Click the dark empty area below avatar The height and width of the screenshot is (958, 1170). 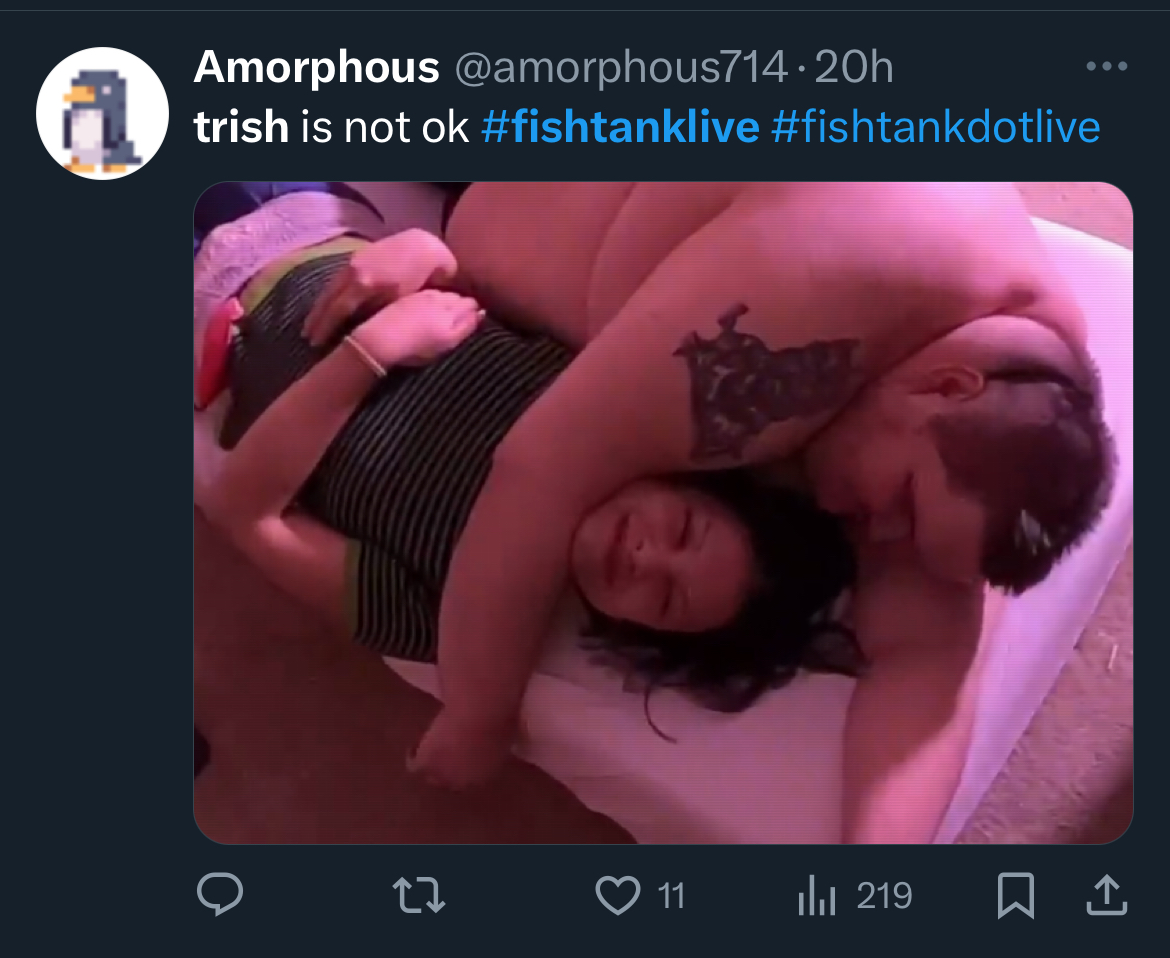click(x=102, y=522)
